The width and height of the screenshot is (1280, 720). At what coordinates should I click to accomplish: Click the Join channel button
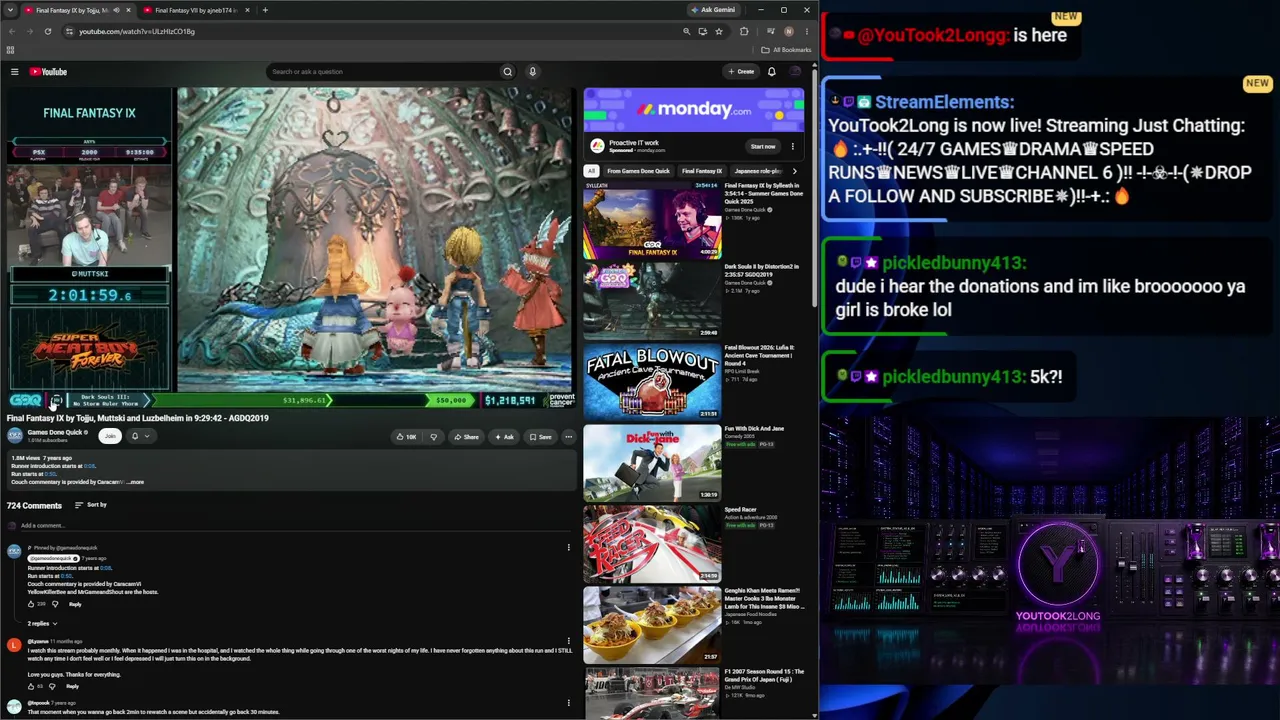pyautogui.click(x=110, y=436)
